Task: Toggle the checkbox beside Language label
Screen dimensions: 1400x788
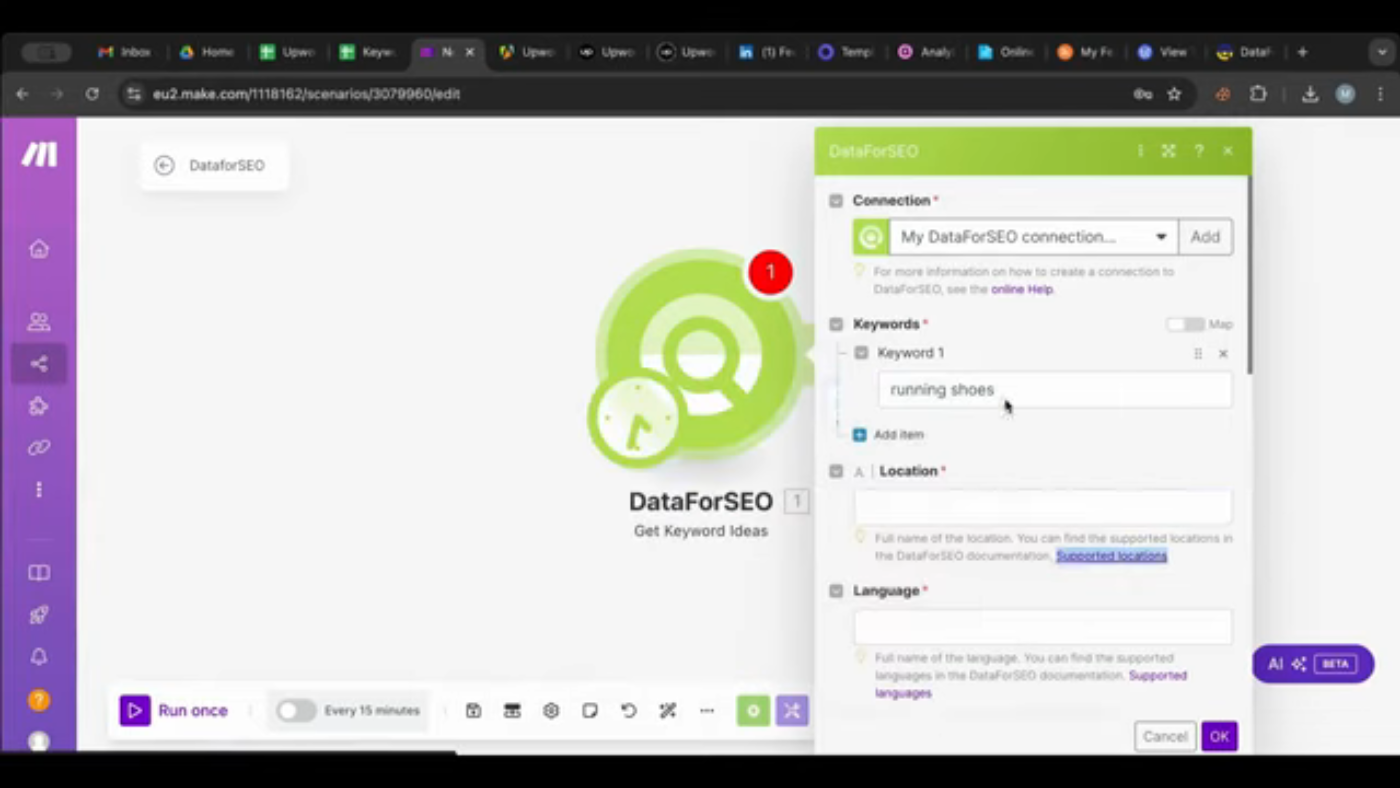Action: (836, 591)
